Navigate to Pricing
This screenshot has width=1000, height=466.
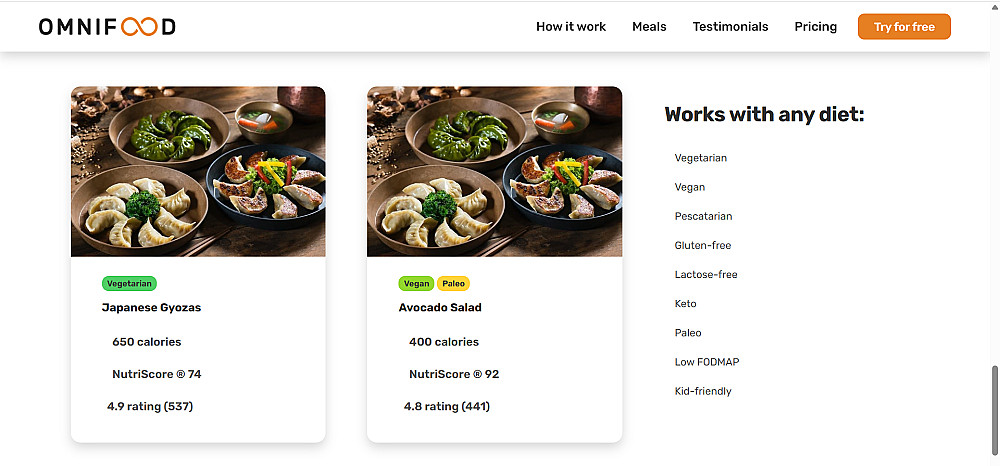pos(816,27)
